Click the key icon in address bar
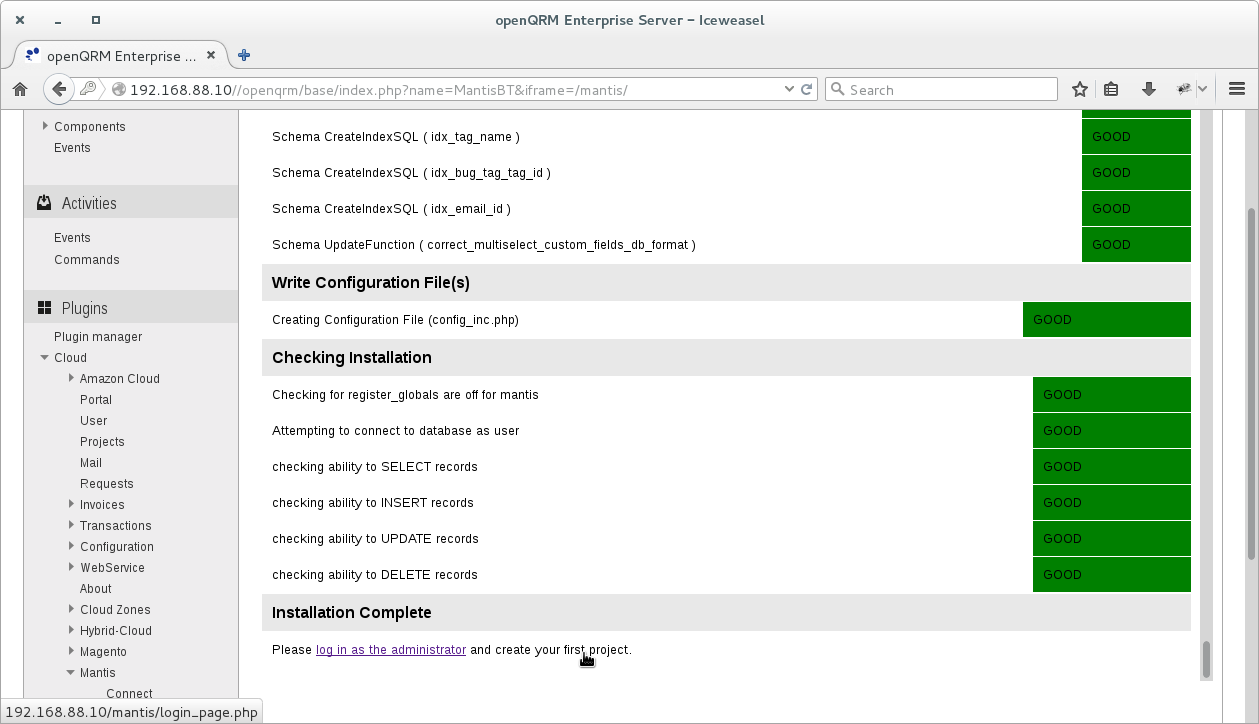Viewport: 1259px width, 724px height. click(x=88, y=89)
